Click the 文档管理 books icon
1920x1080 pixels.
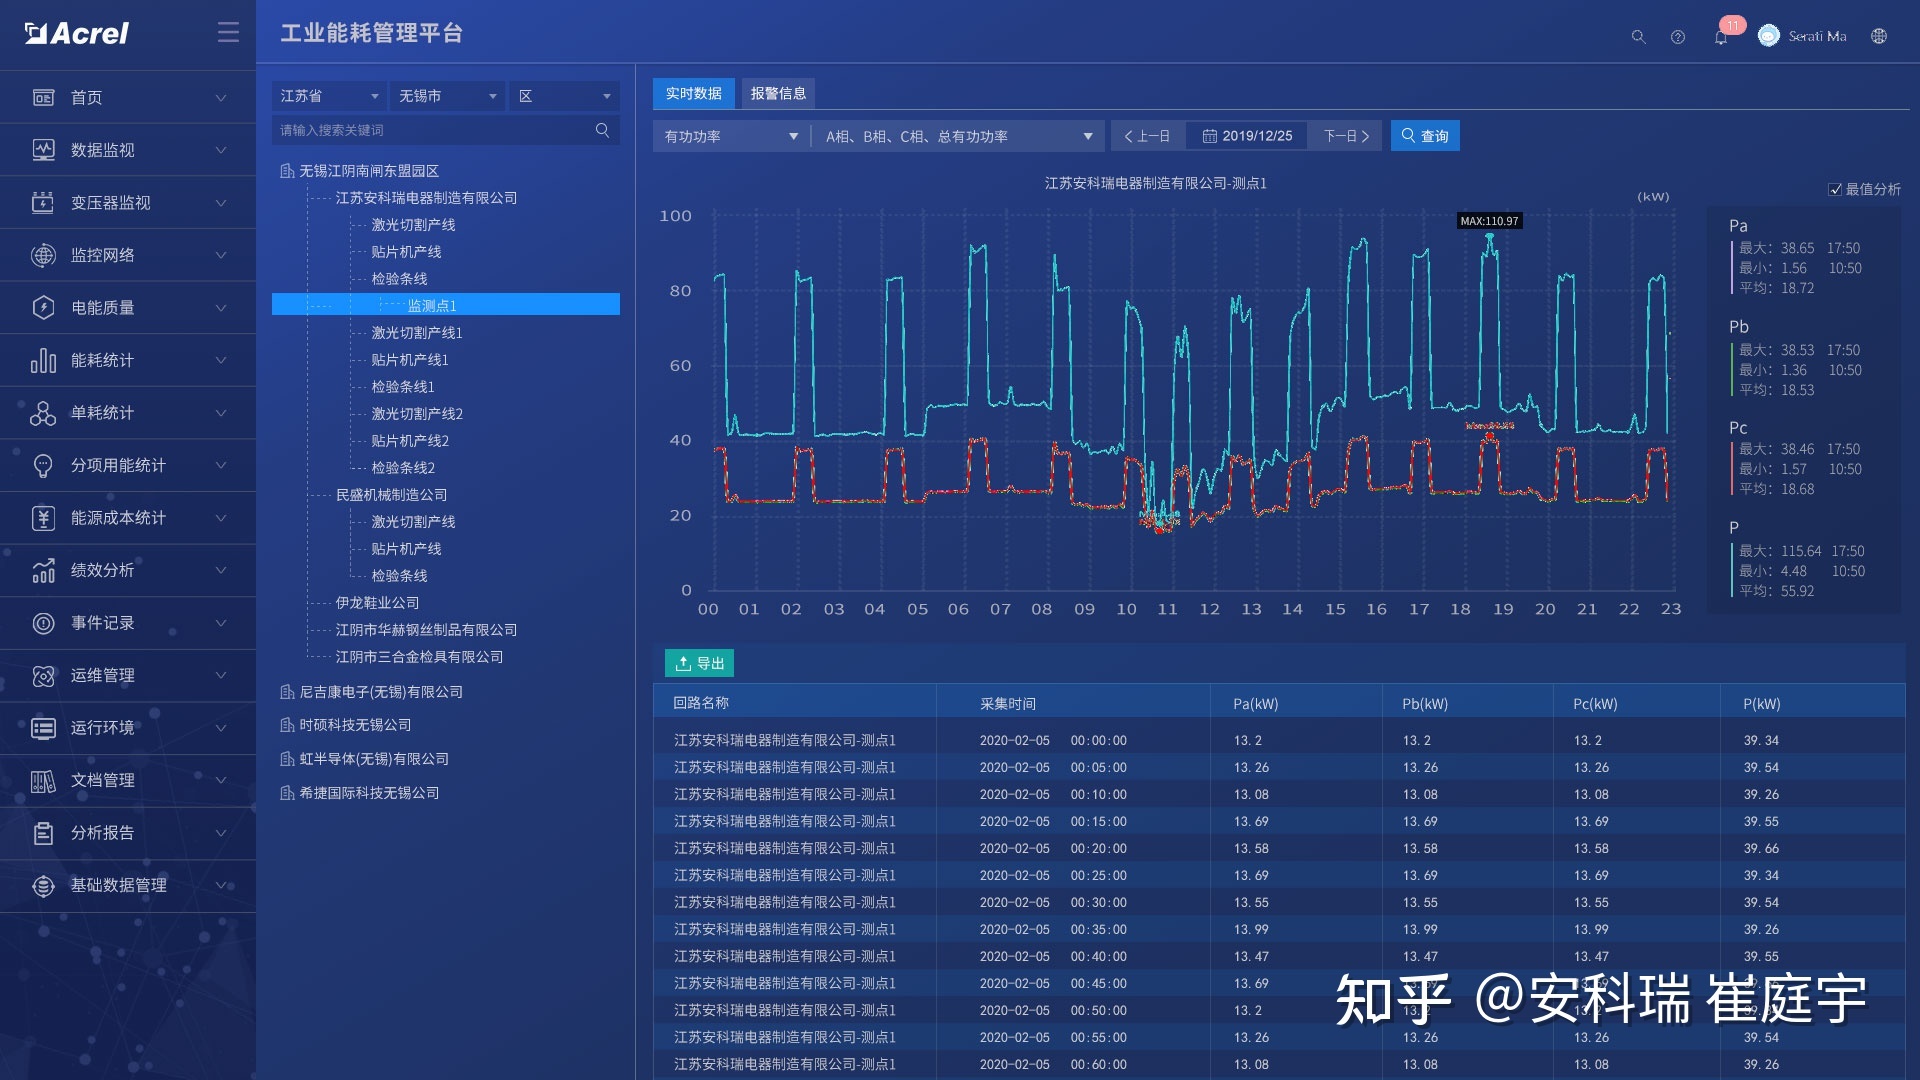pos(43,781)
